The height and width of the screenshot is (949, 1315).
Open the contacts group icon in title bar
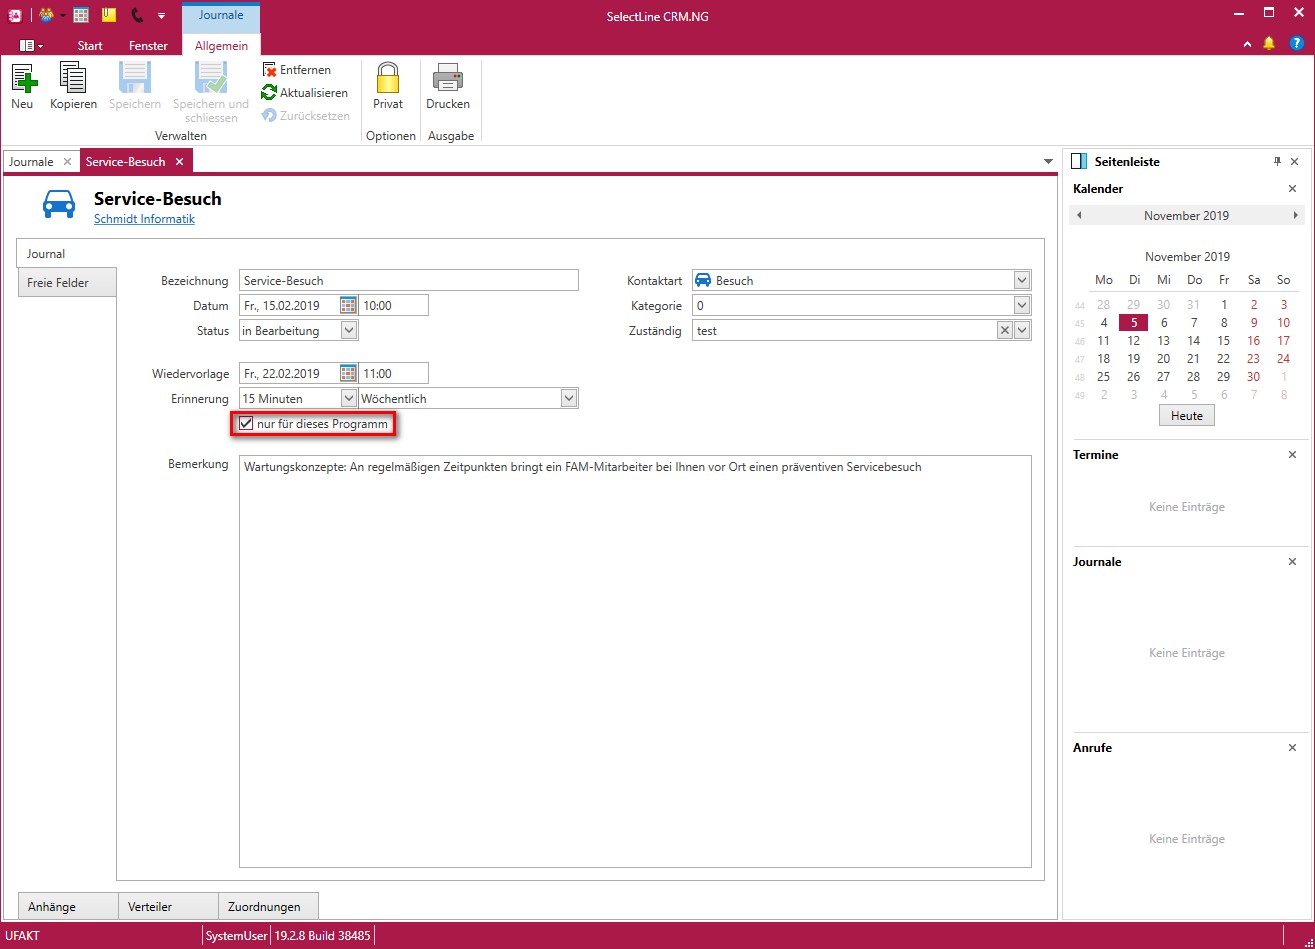point(46,15)
